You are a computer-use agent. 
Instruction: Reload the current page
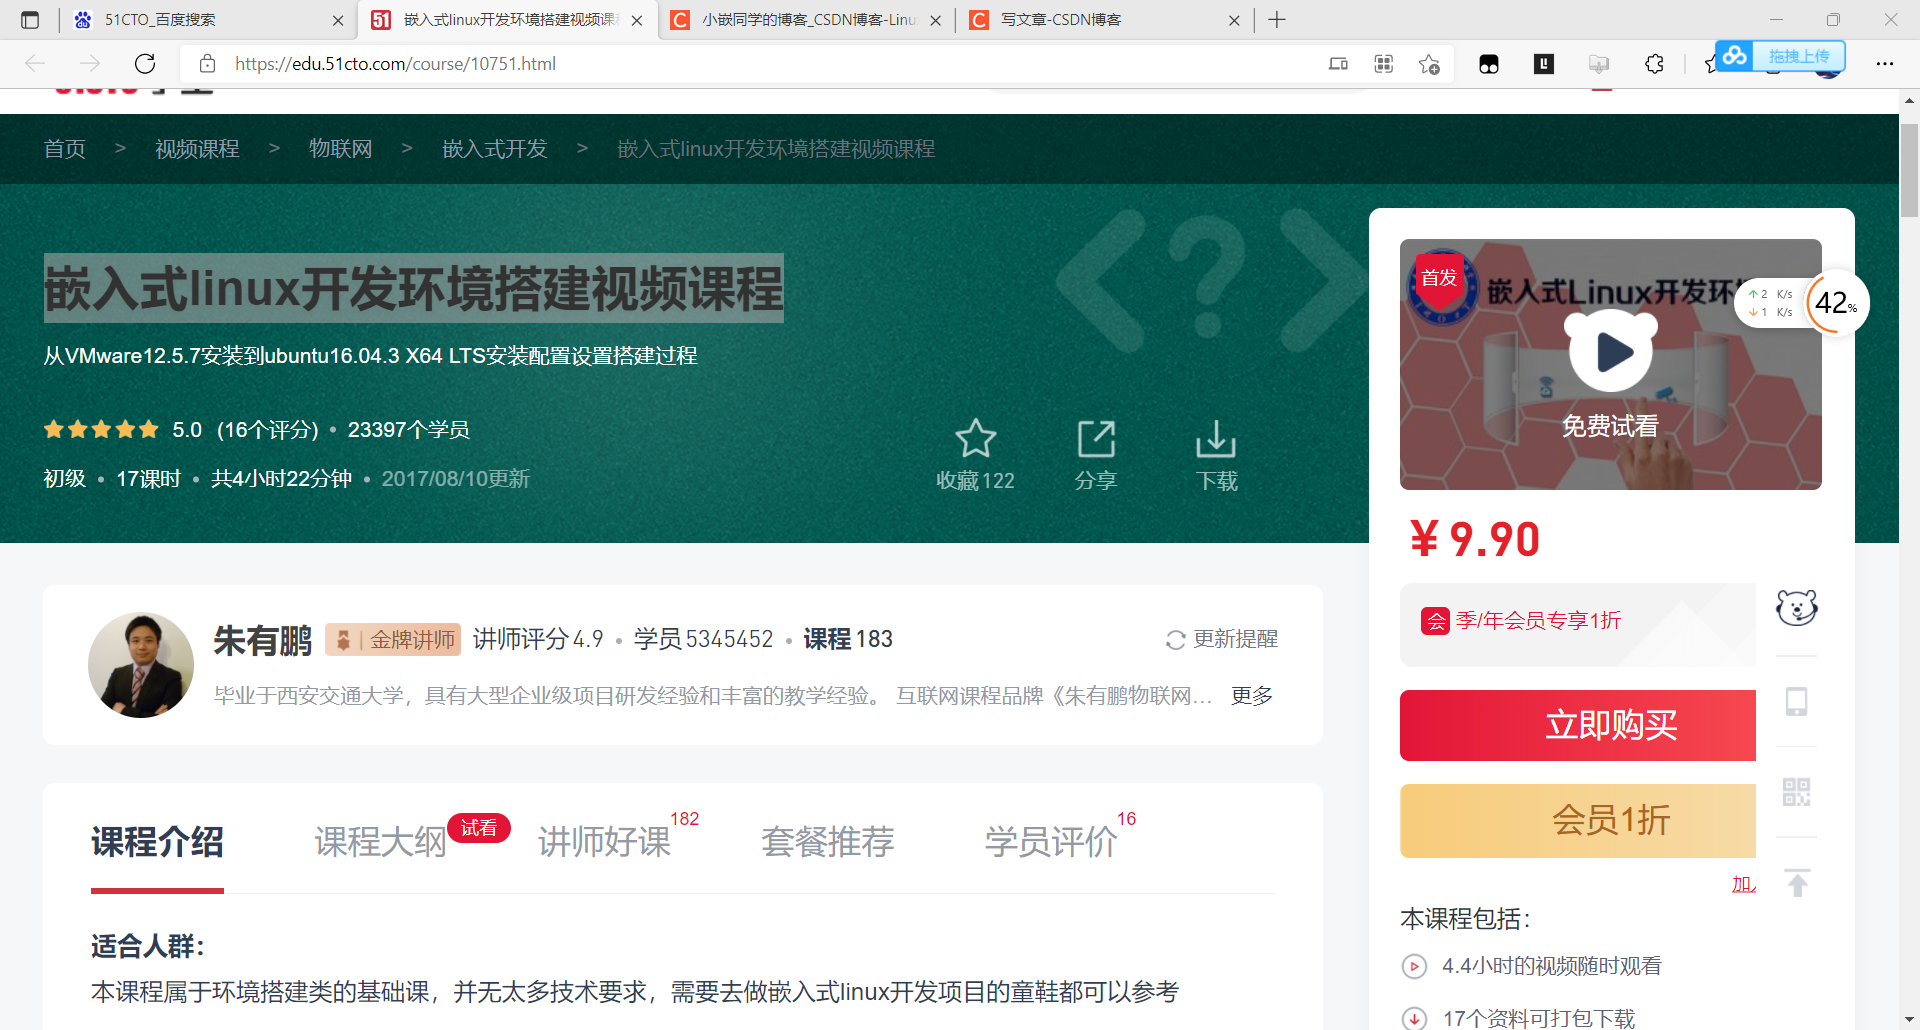click(145, 64)
